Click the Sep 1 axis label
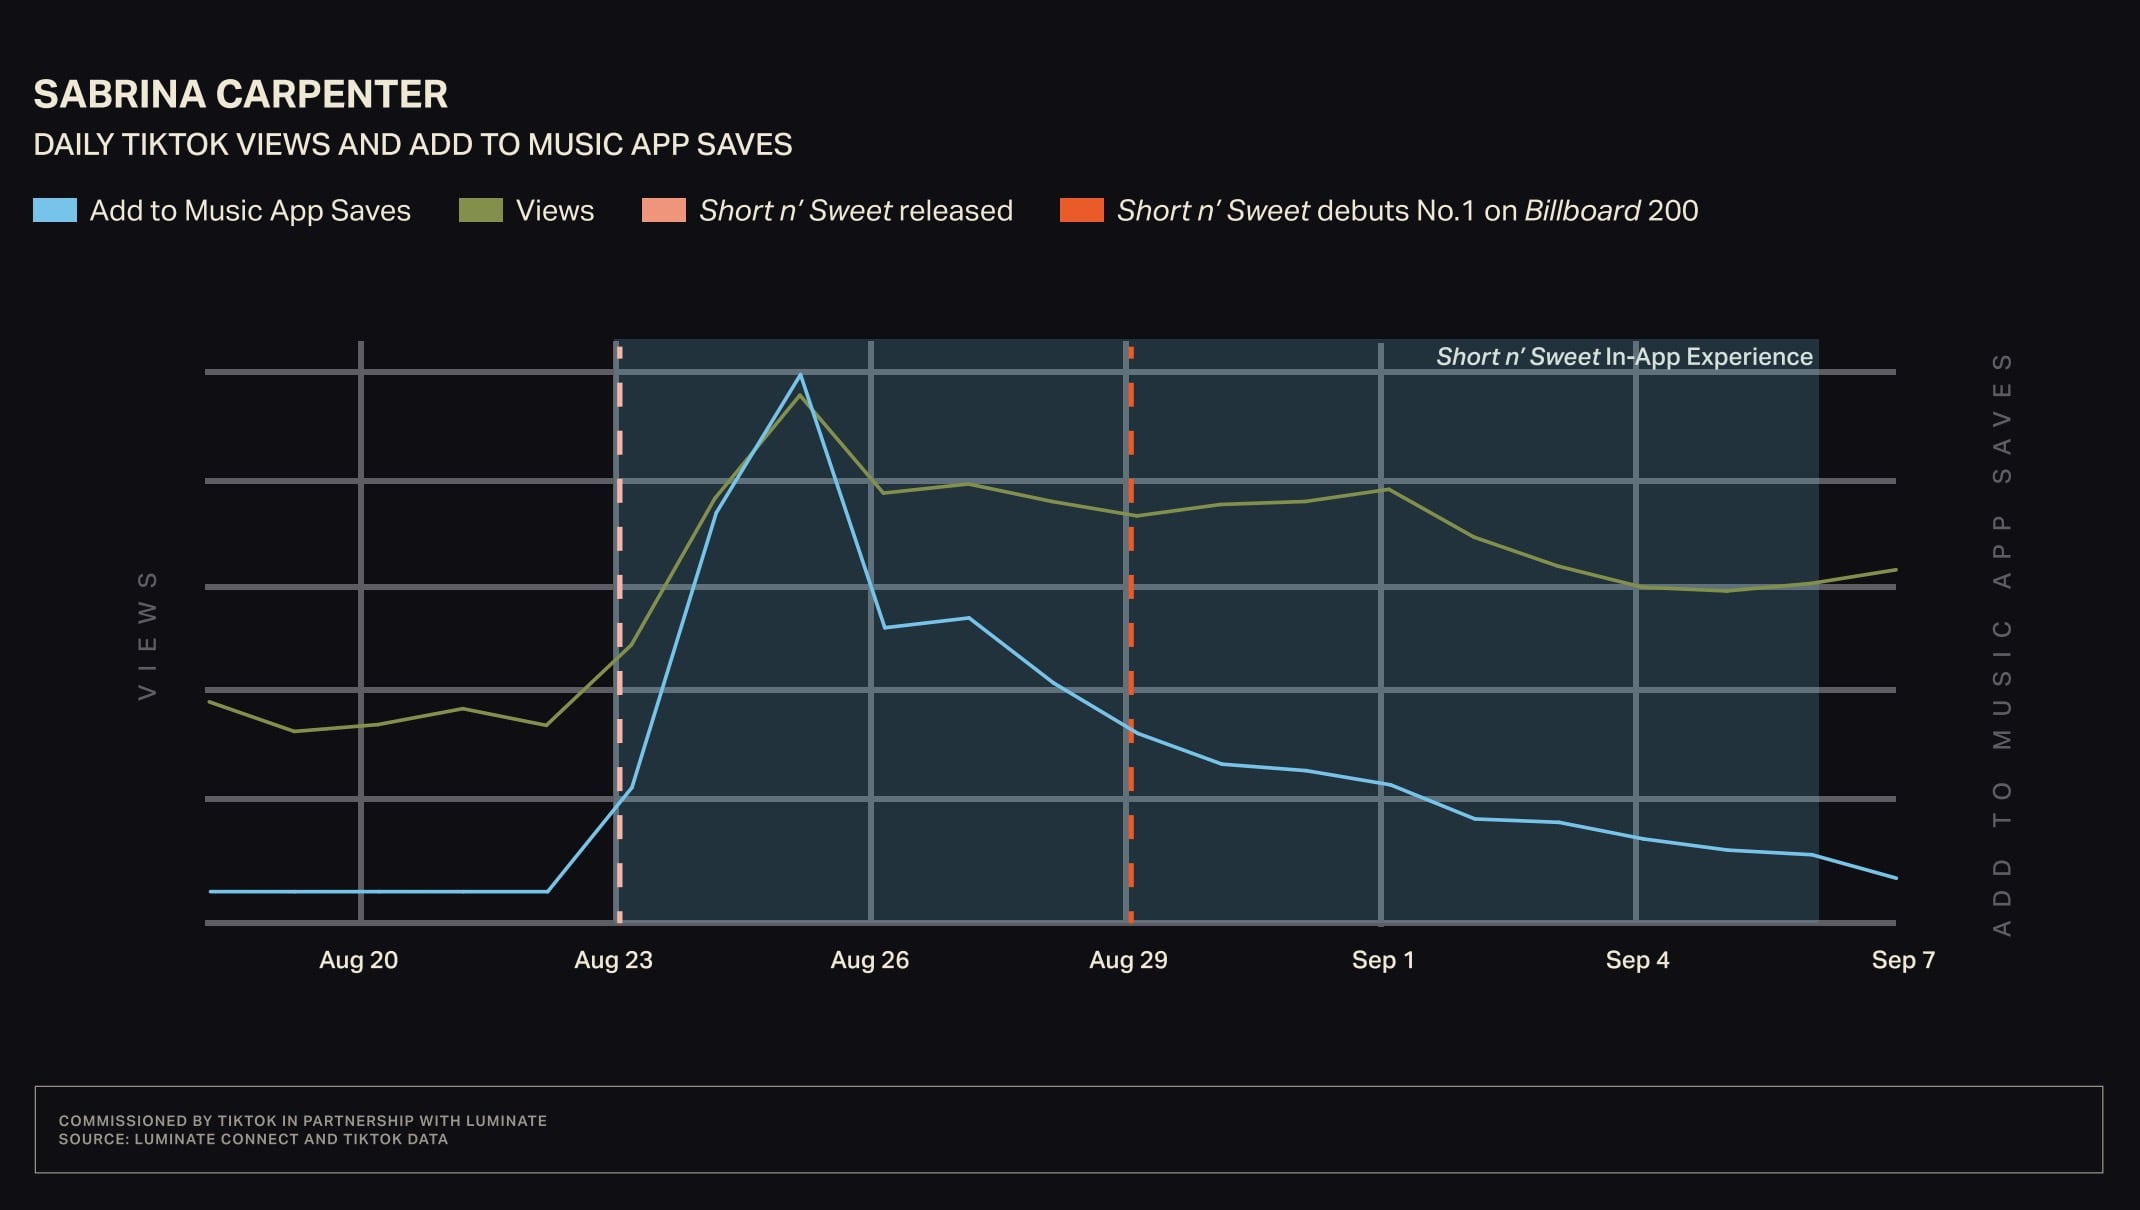This screenshot has width=2140, height=1210. pos(1382,960)
